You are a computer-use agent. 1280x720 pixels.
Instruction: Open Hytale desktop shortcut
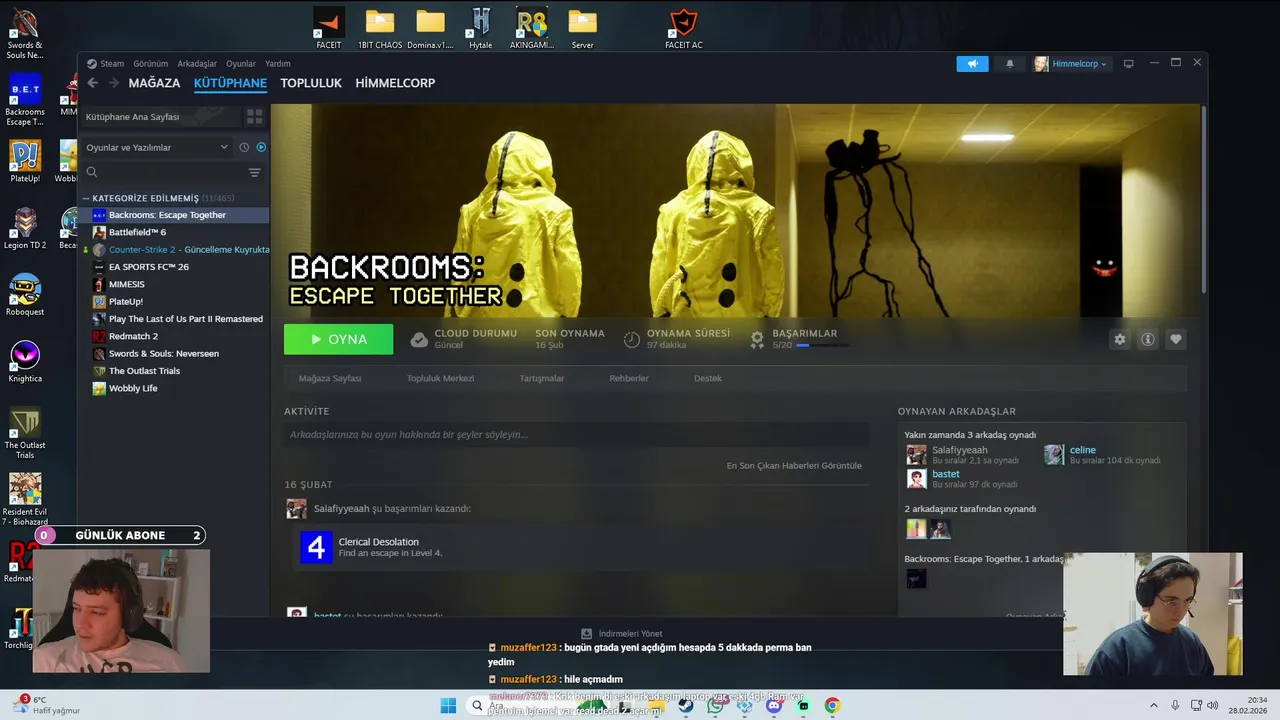[480, 28]
